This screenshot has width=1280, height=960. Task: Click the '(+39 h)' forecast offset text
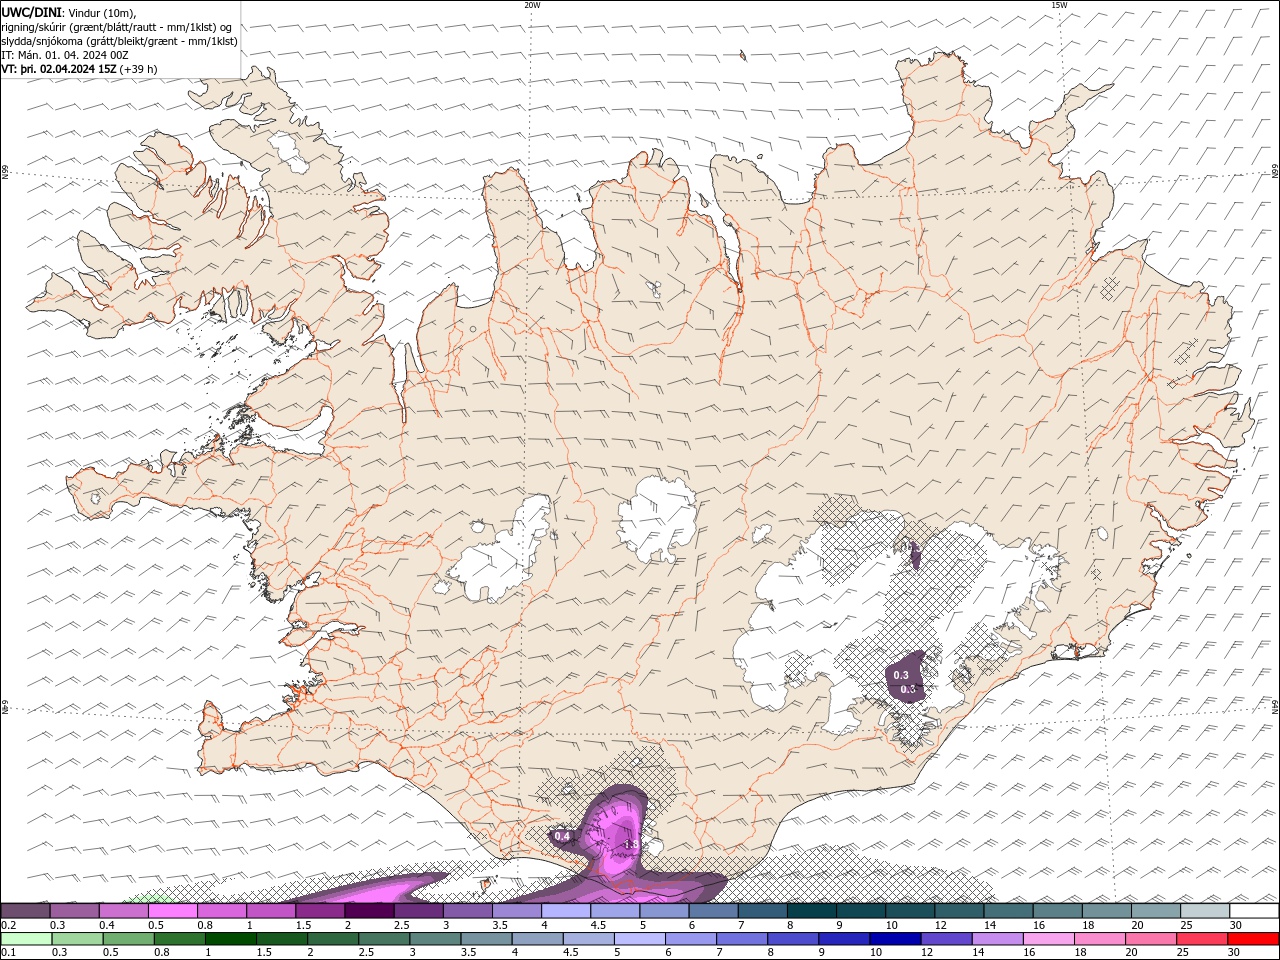(138, 69)
